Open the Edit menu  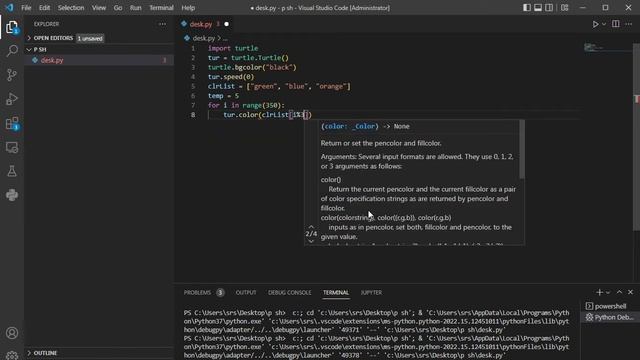click(x=44, y=7)
